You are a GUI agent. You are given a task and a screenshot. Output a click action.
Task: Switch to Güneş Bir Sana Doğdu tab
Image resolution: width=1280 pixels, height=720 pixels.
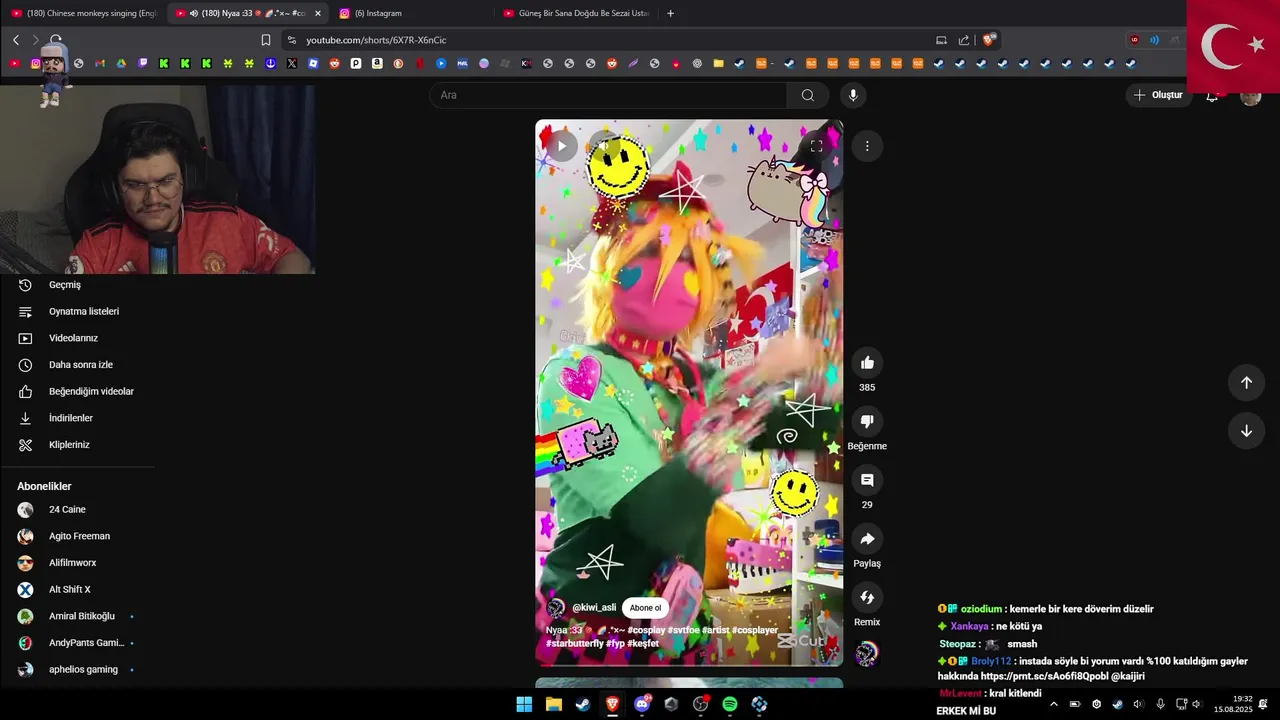(x=576, y=13)
